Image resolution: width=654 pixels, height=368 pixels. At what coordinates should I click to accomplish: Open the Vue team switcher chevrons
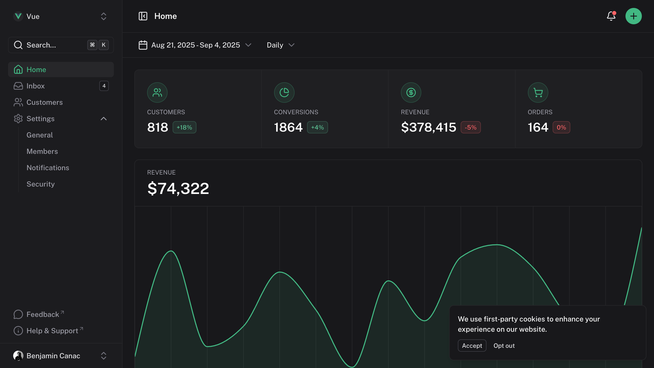tap(103, 16)
